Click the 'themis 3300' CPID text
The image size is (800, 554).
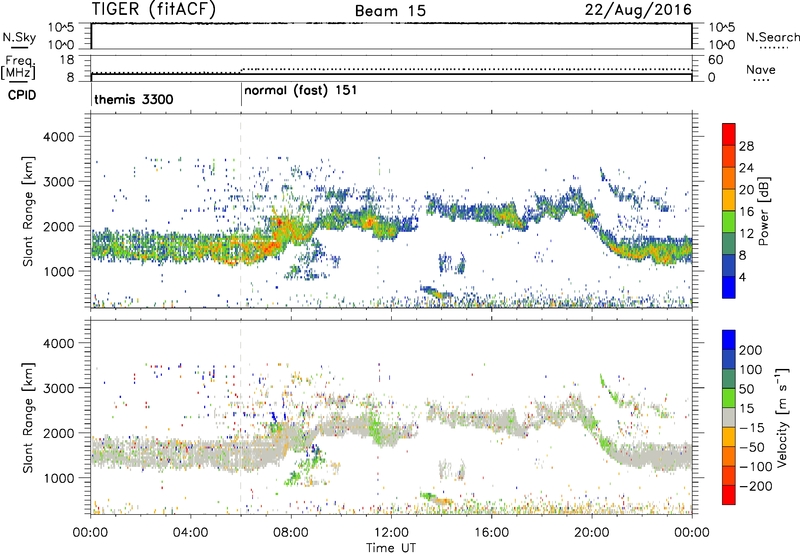tap(134, 99)
